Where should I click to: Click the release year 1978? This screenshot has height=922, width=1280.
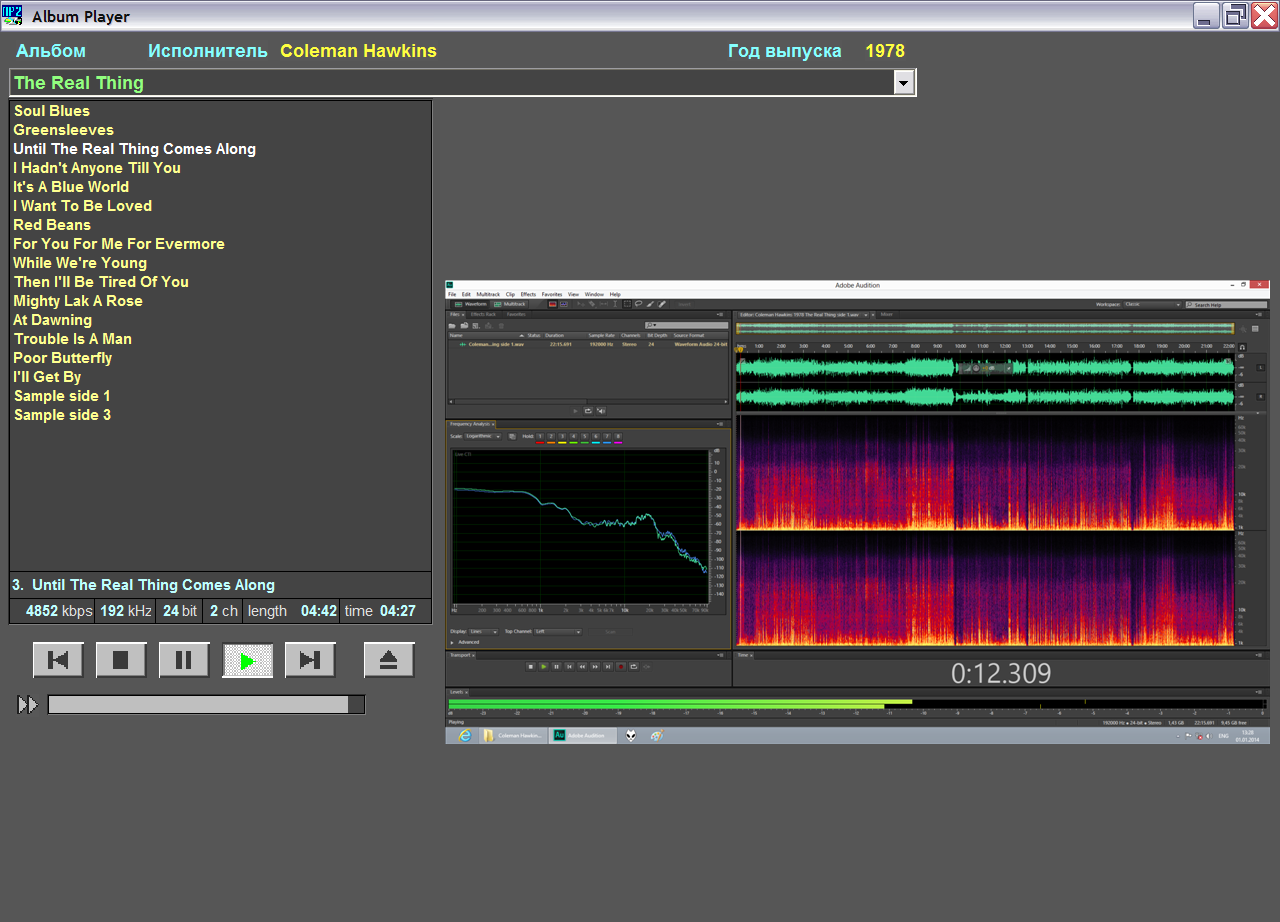point(885,51)
